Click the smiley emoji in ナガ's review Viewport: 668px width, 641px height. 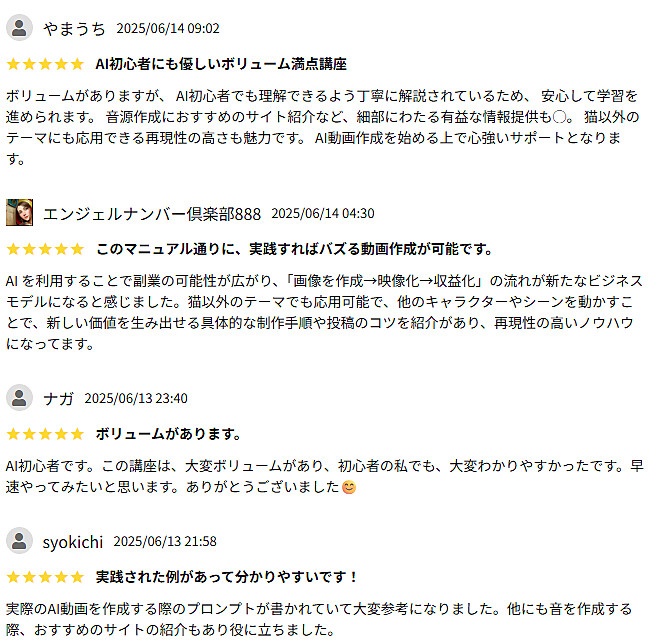(349, 487)
